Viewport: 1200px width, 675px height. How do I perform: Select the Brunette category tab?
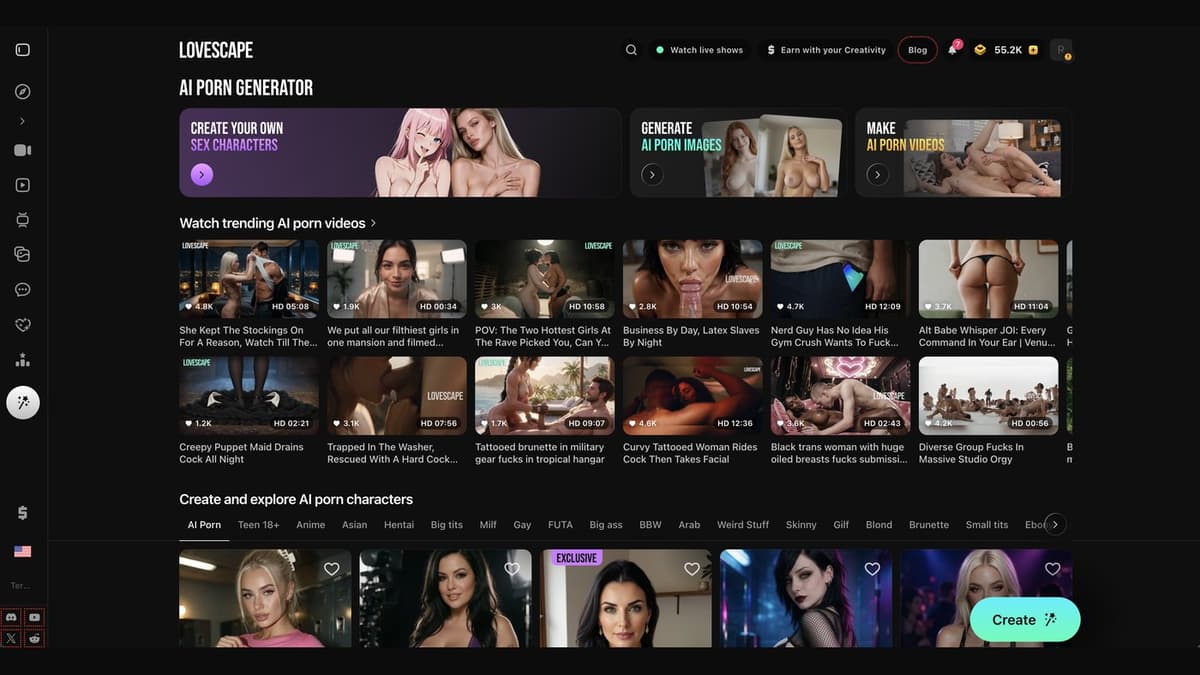929,525
